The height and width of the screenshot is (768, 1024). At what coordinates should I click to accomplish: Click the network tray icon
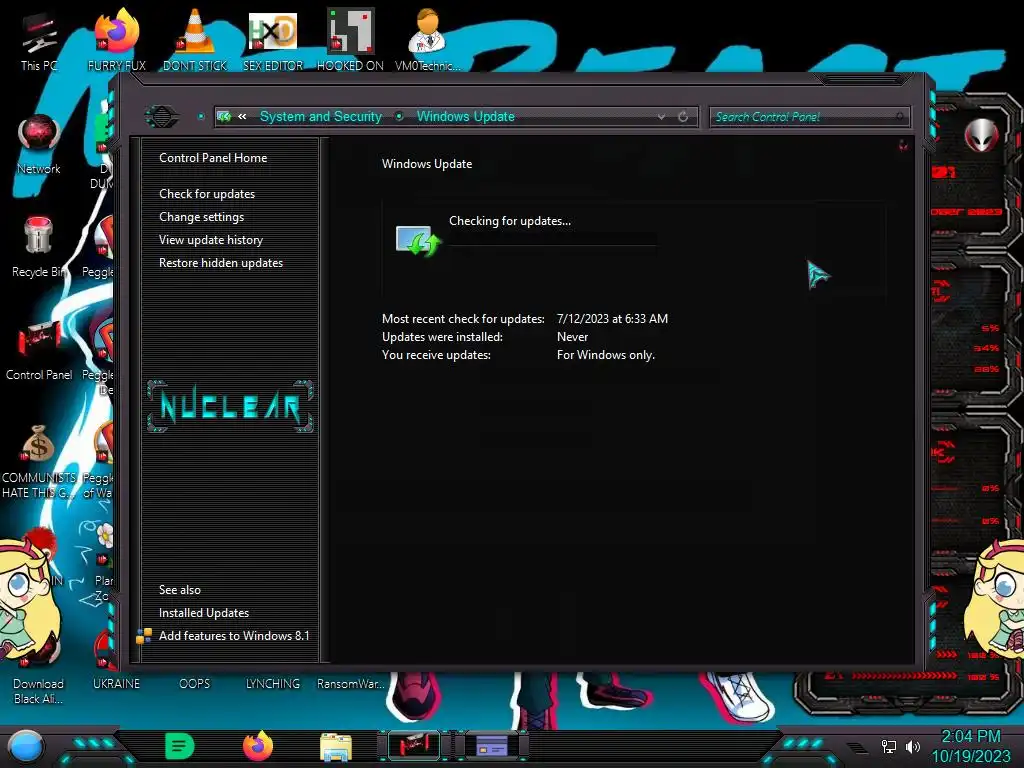pyautogui.click(x=888, y=746)
